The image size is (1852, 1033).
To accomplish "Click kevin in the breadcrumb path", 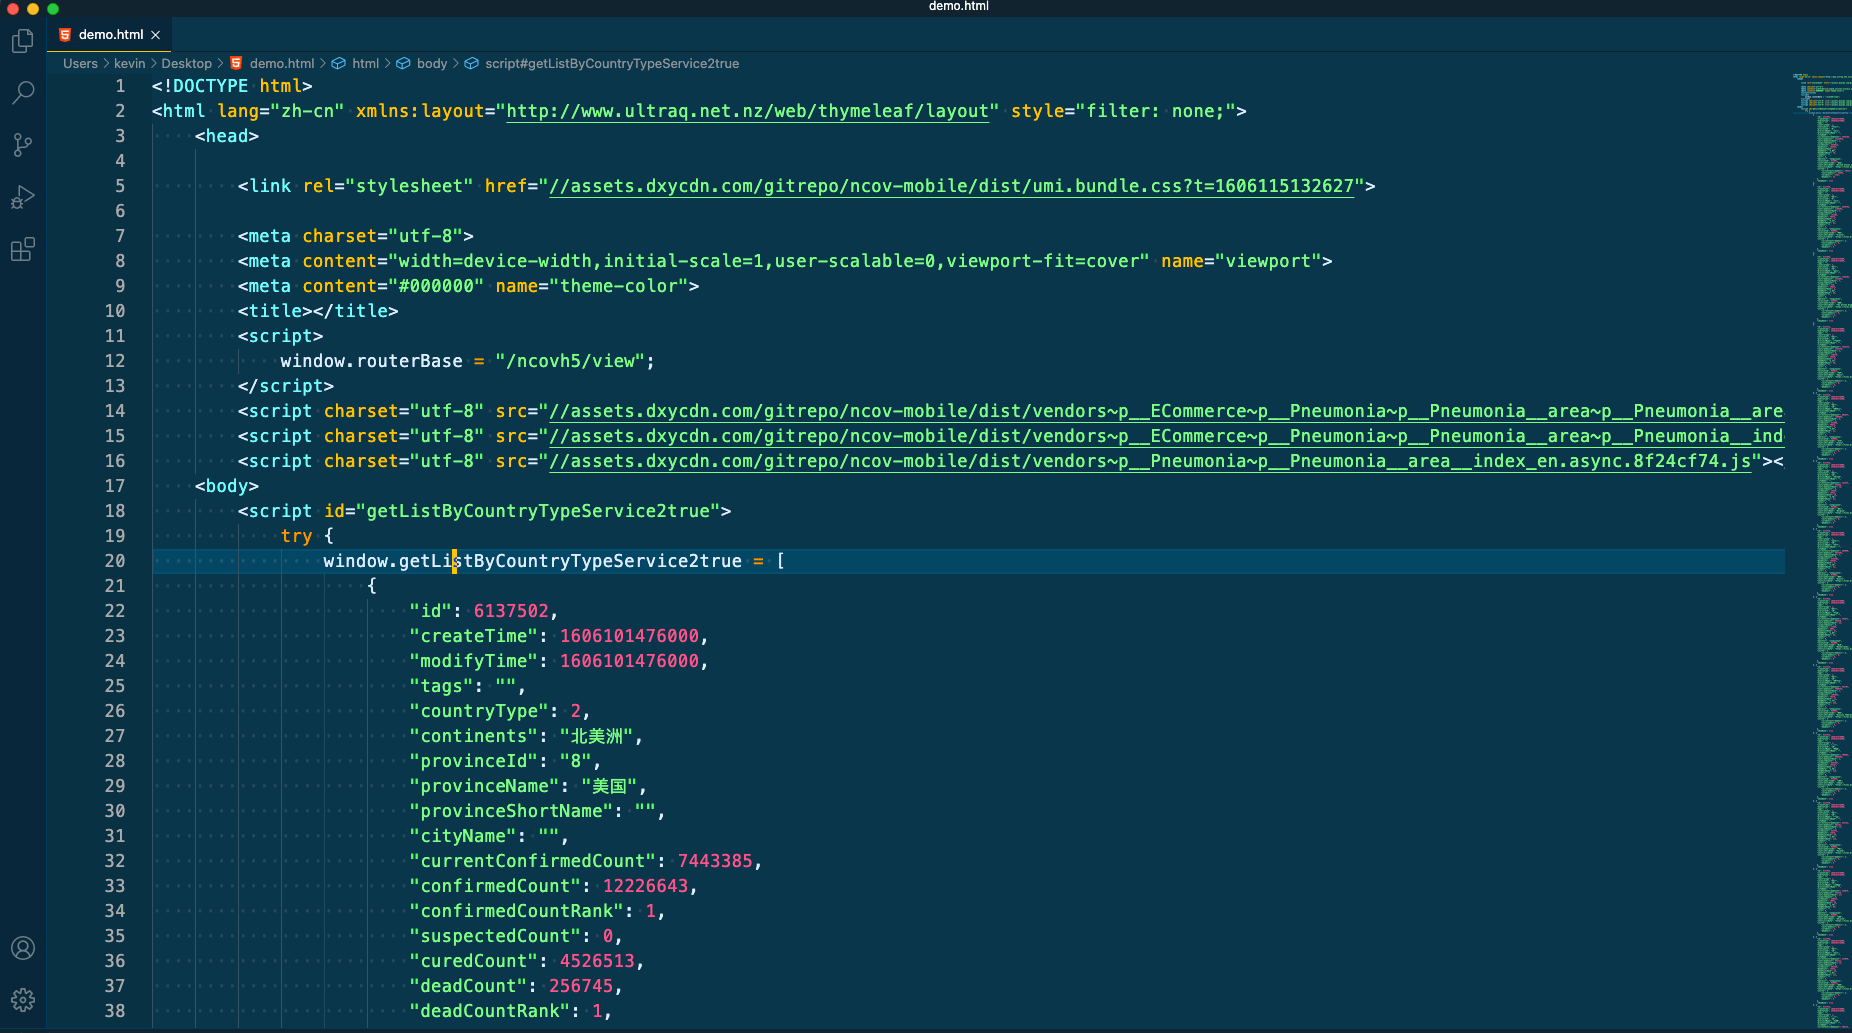I will tap(130, 63).
